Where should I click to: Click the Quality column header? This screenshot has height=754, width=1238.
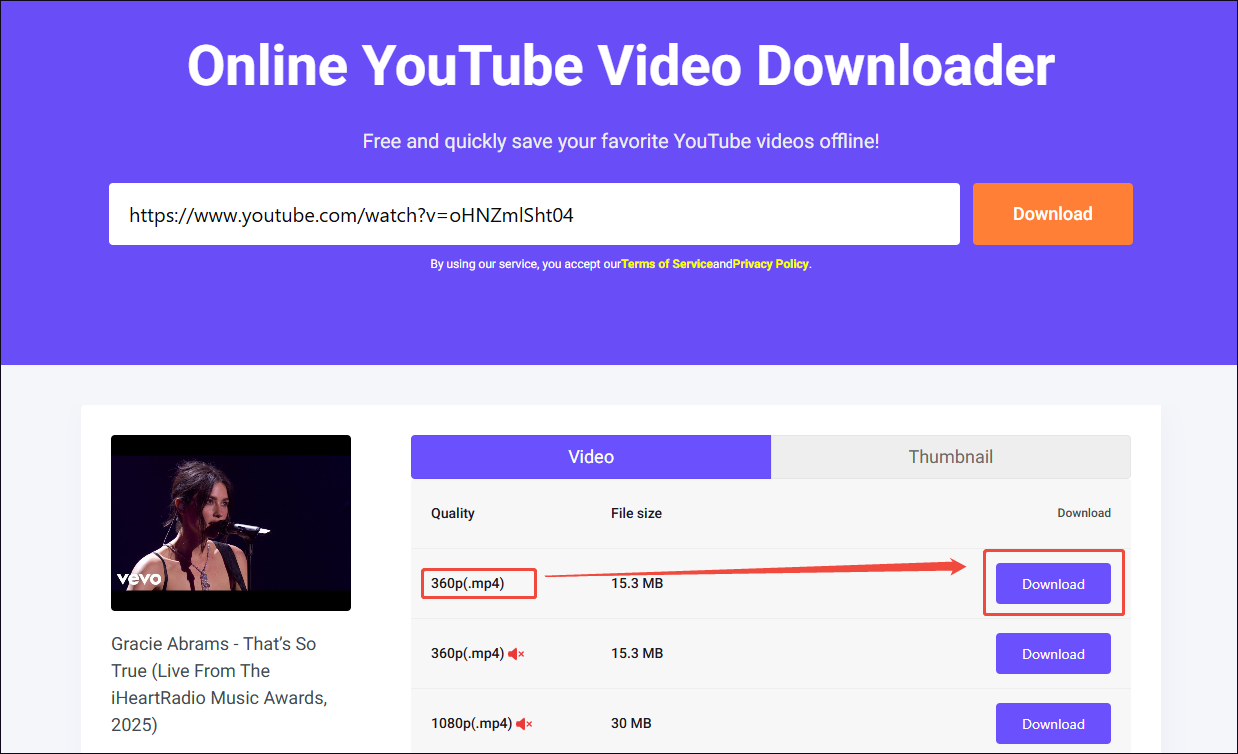click(x=453, y=513)
